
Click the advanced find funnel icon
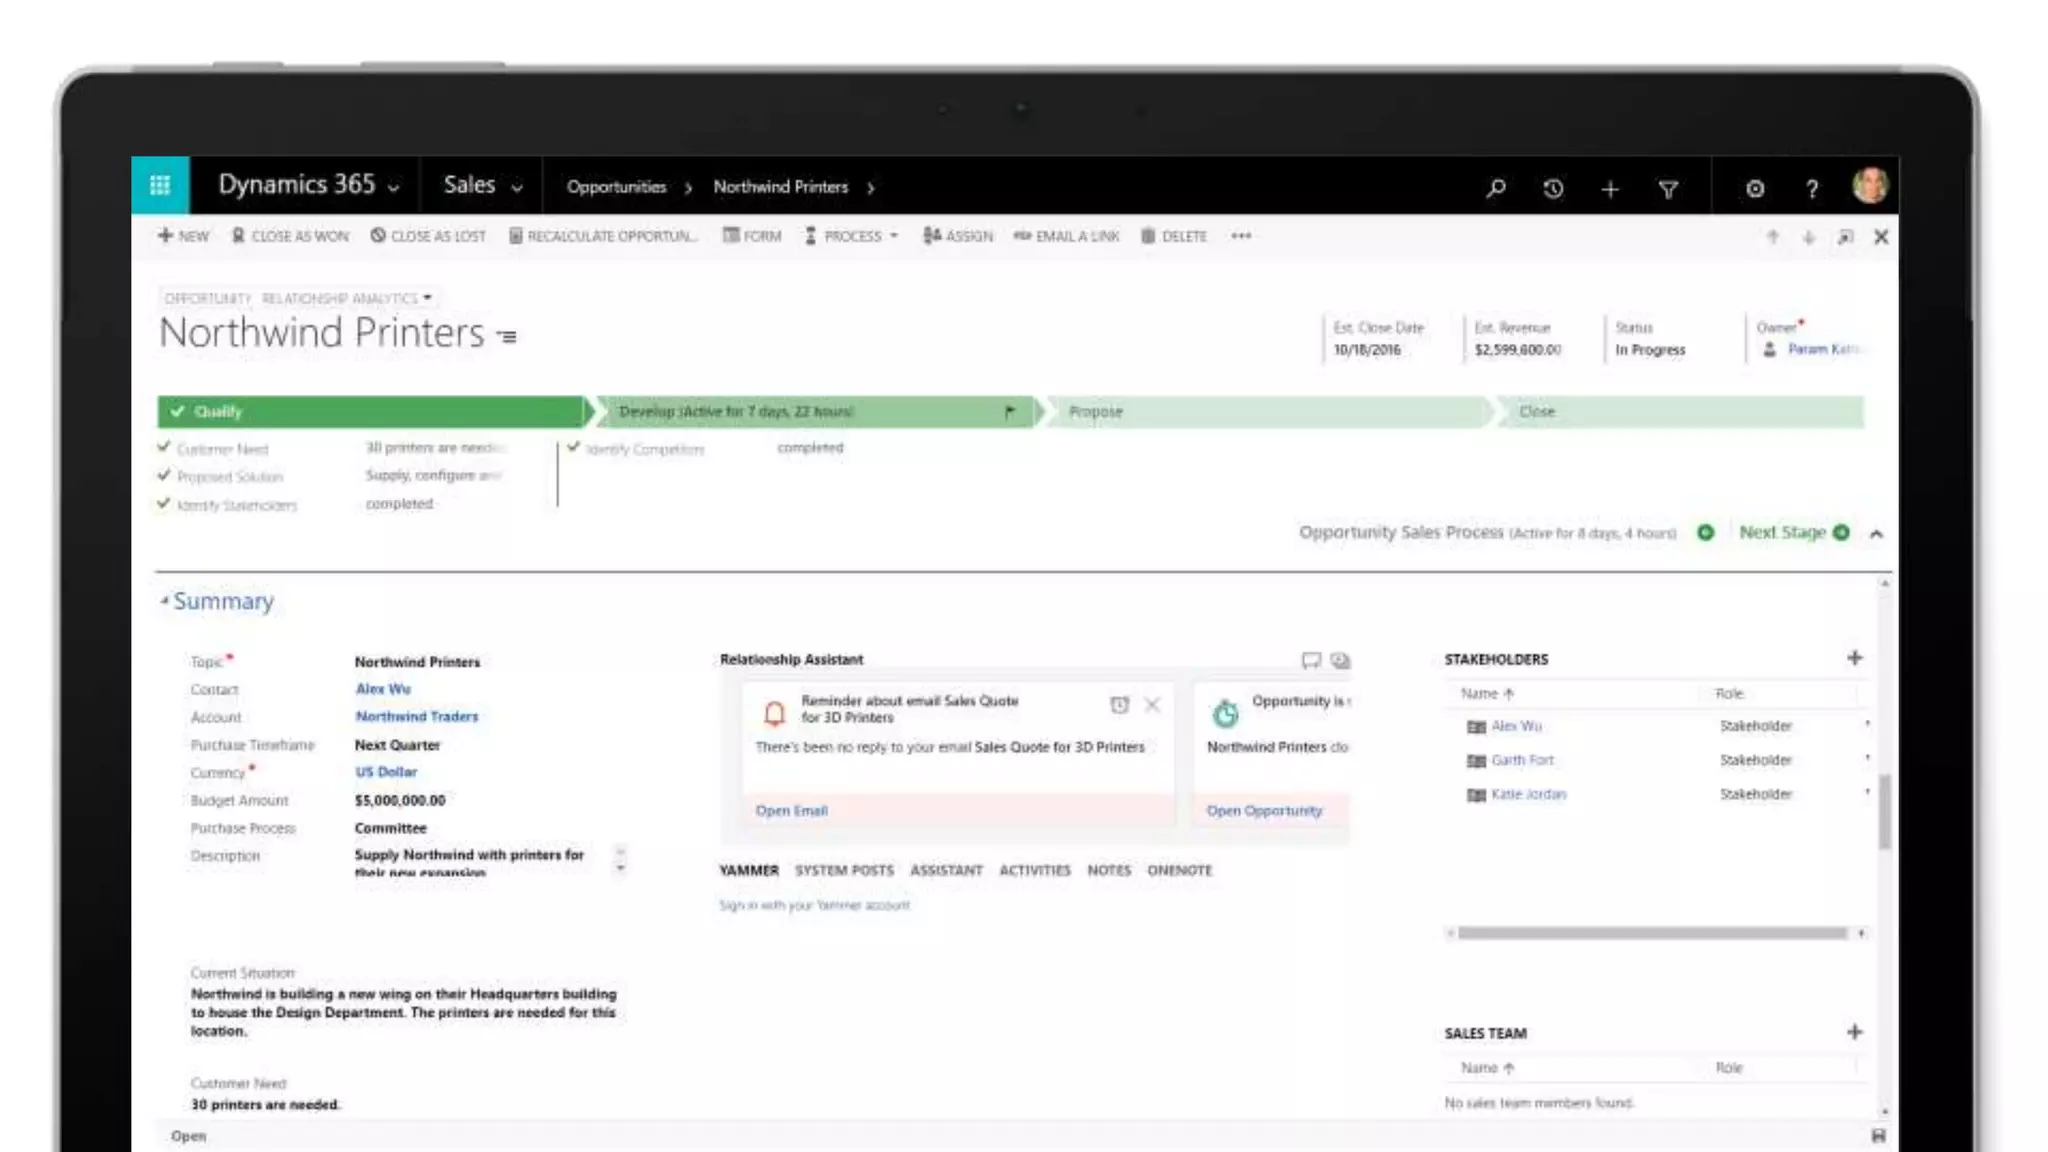coord(1668,188)
